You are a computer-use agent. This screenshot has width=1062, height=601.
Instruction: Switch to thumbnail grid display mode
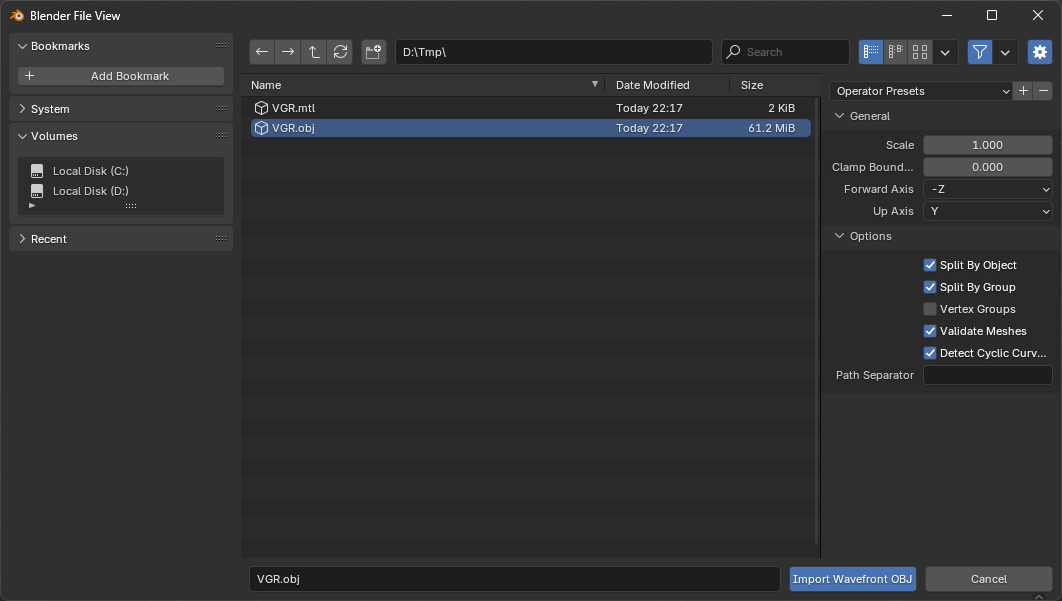pos(920,51)
